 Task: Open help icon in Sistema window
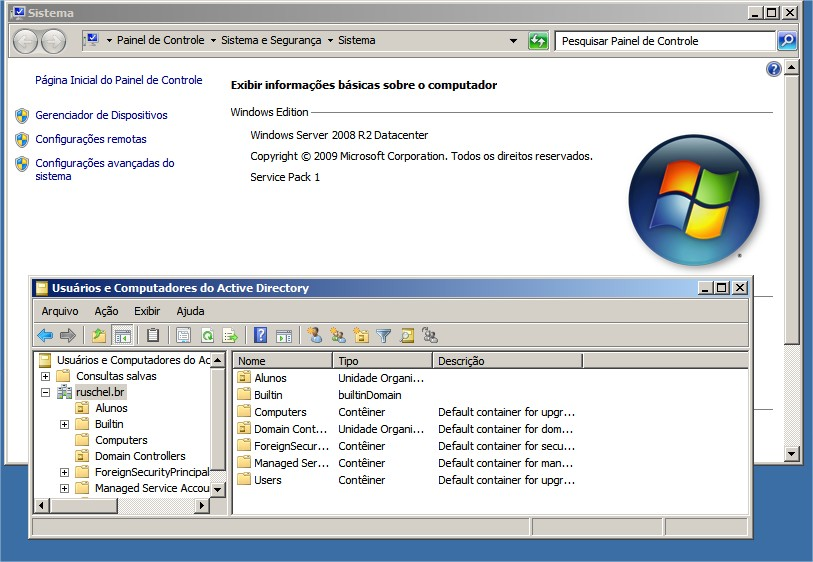774,69
